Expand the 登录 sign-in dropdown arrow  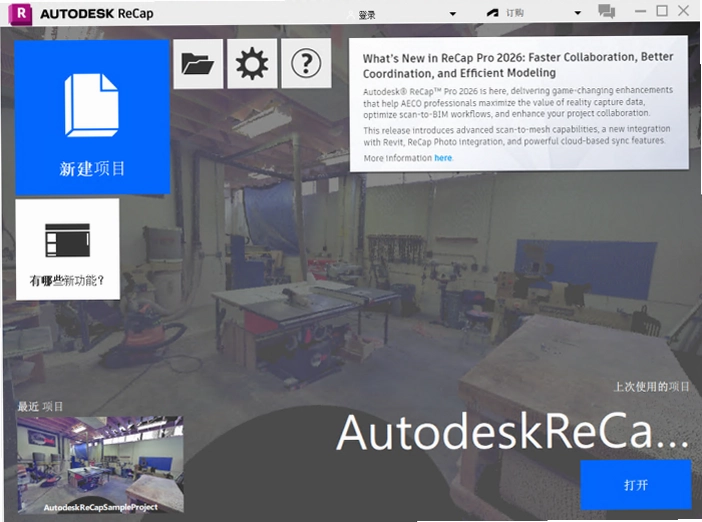[x=453, y=14]
